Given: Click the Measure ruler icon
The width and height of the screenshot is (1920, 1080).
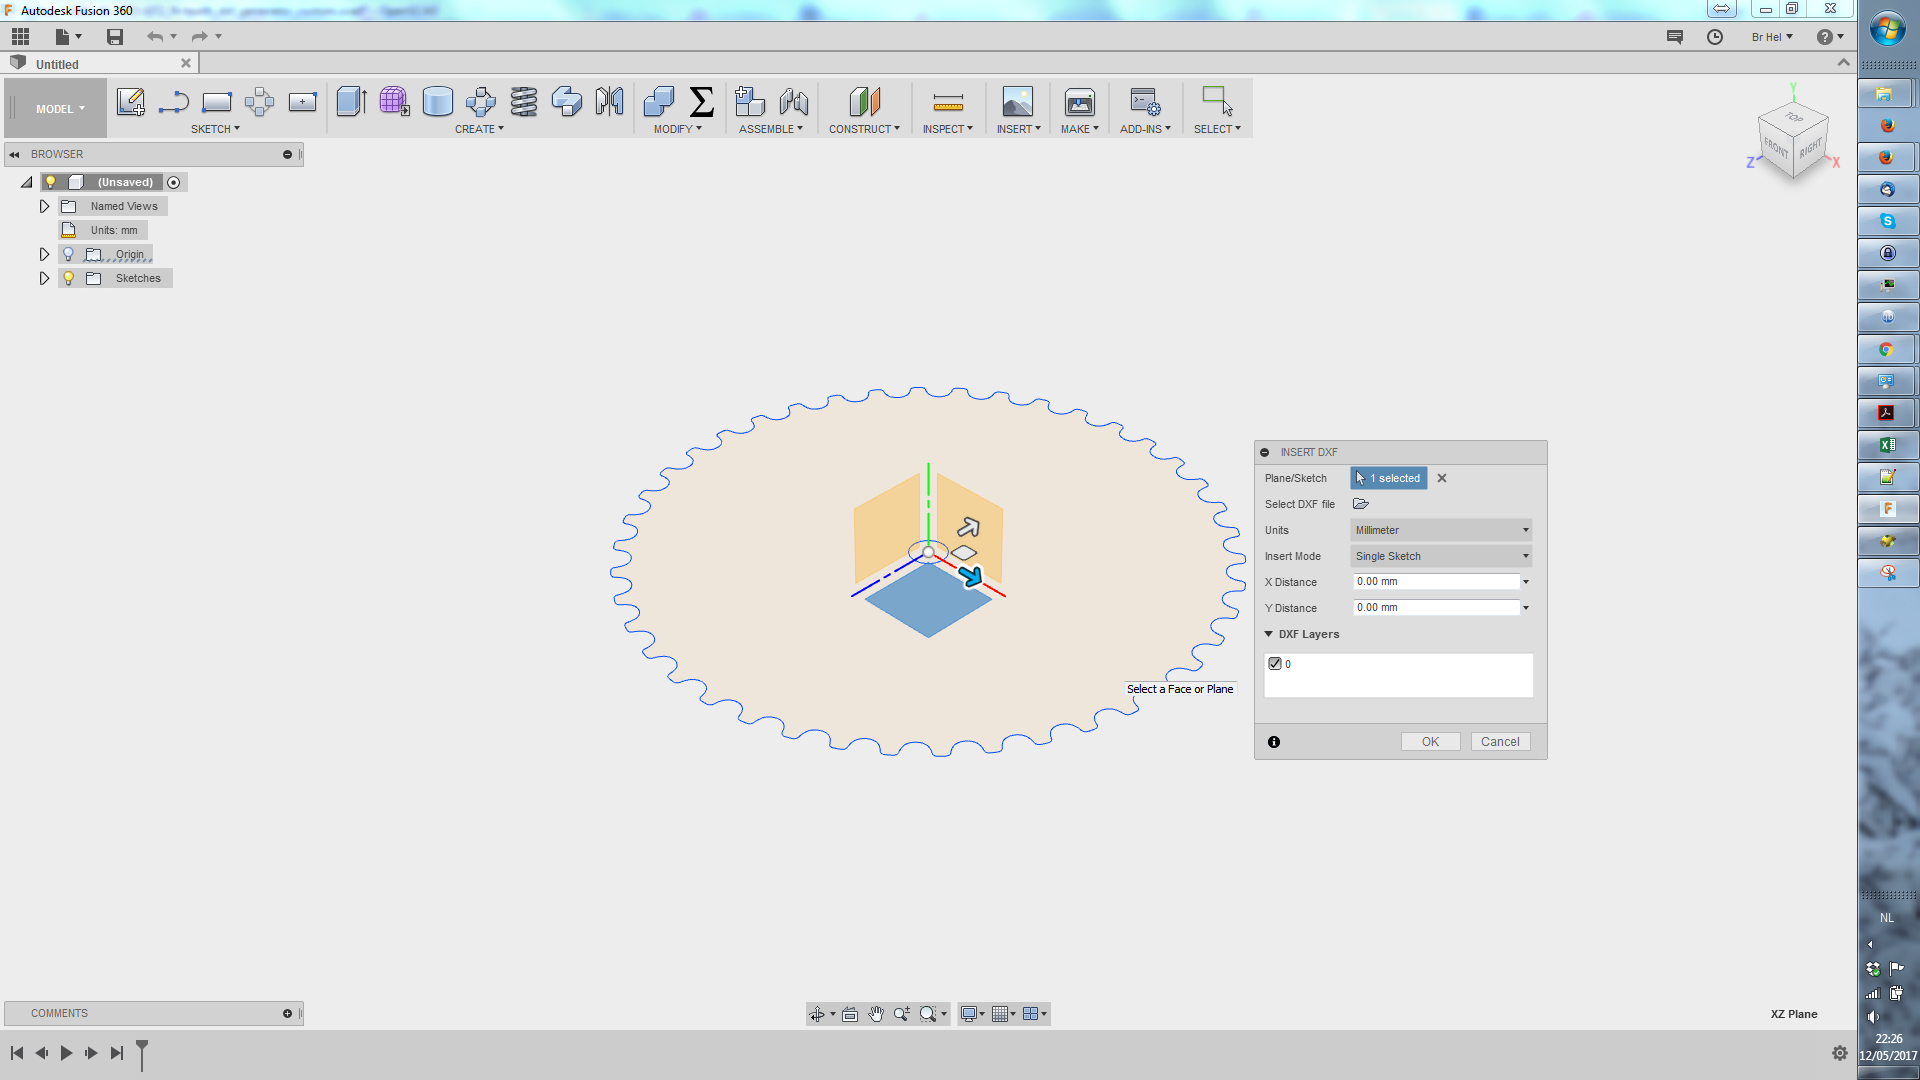Looking at the screenshot, I should click(947, 102).
